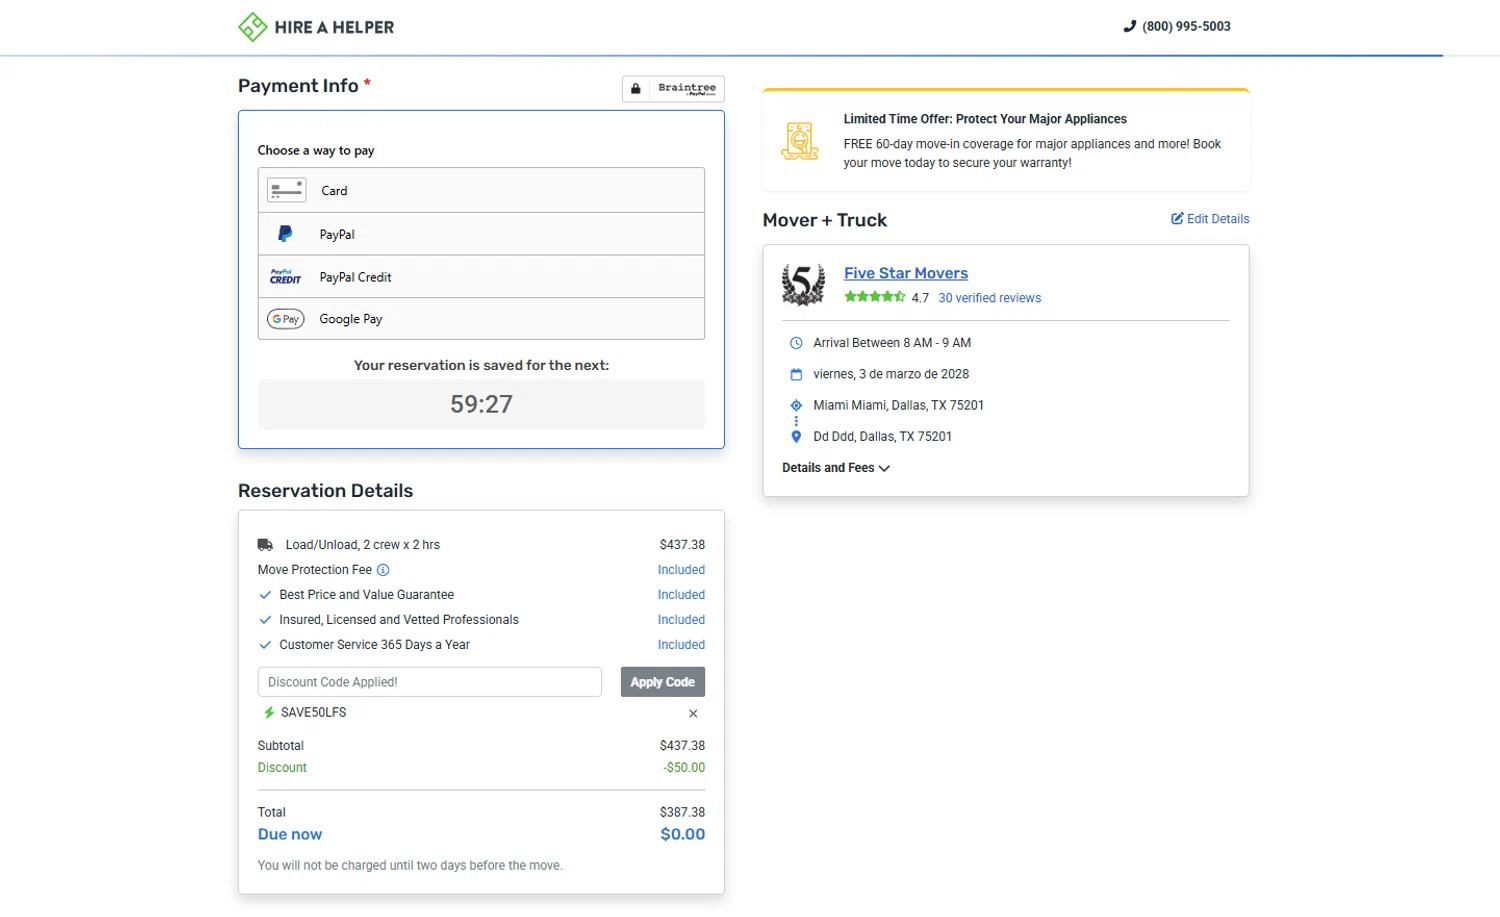Screen dimensions: 1500x917
Task: Click the PayPal logo icon
Action: coord(285,234)
